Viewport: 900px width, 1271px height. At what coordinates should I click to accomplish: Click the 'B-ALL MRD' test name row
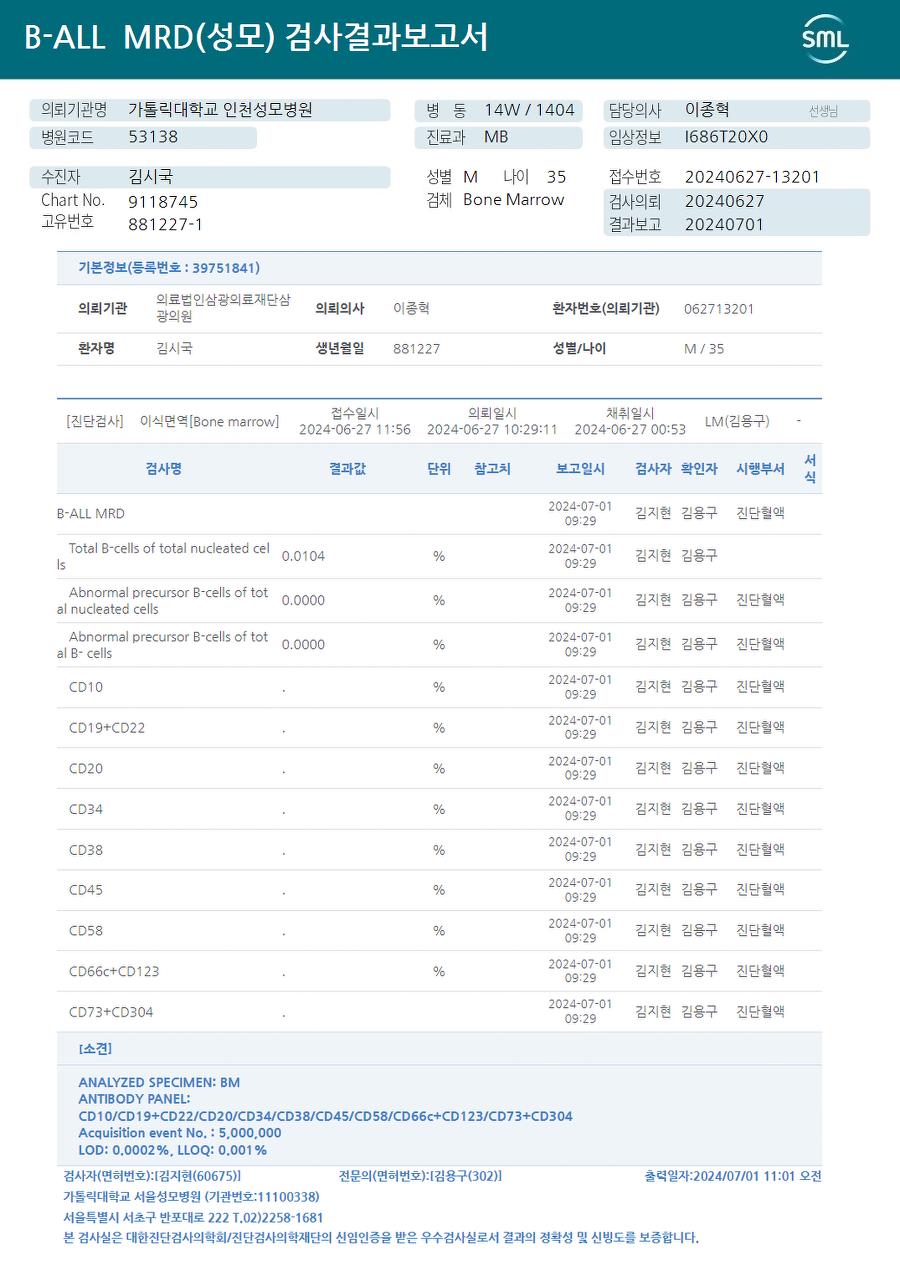coord(439,513)
